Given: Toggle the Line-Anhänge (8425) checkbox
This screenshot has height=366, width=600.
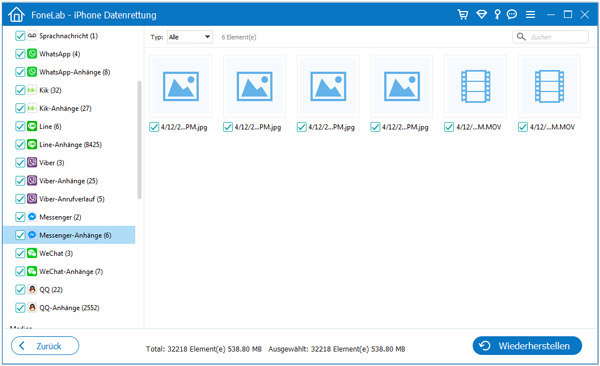Looking at the screenshot, I should pos(20,144).
